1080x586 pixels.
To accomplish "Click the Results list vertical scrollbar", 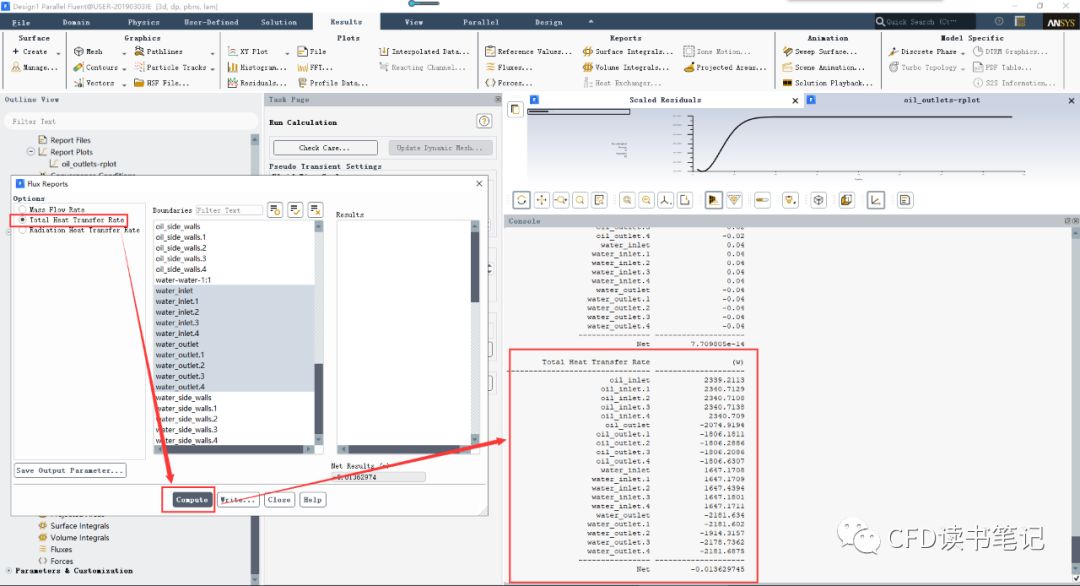I will (x=475, y=333).
